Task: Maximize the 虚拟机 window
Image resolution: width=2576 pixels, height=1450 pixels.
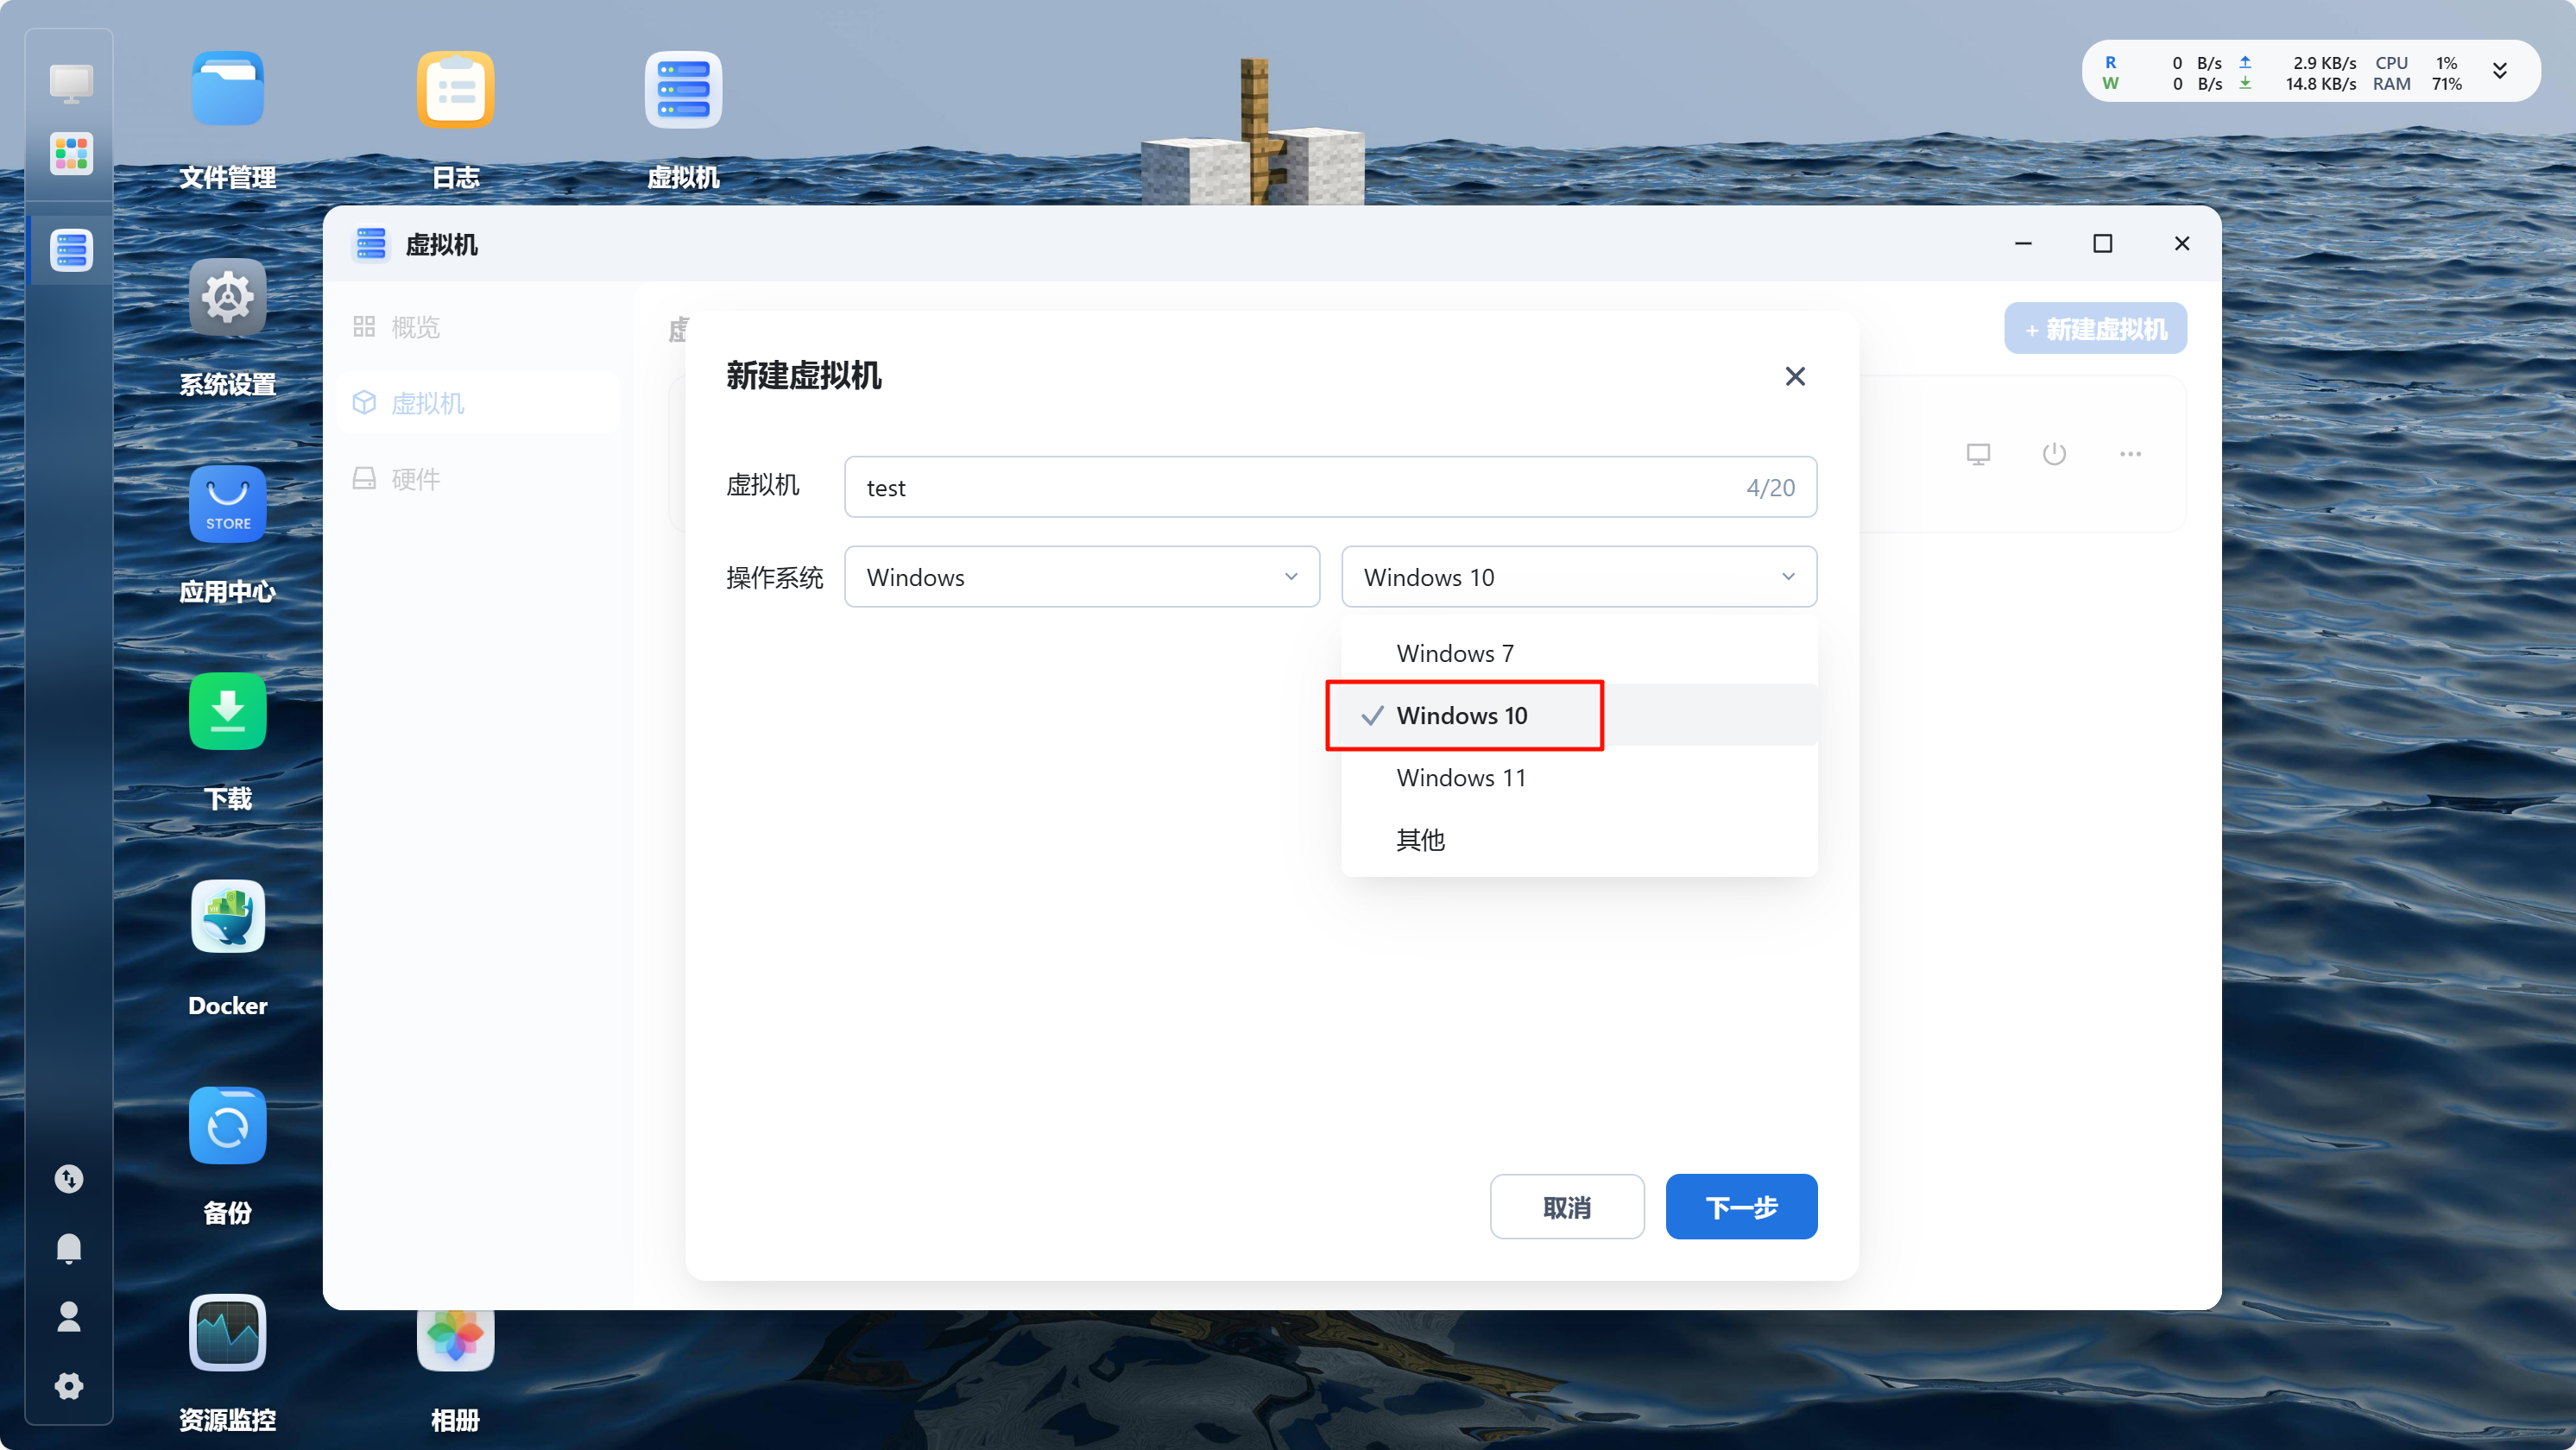Action: pyautogui.click(x=2102, y=243)
